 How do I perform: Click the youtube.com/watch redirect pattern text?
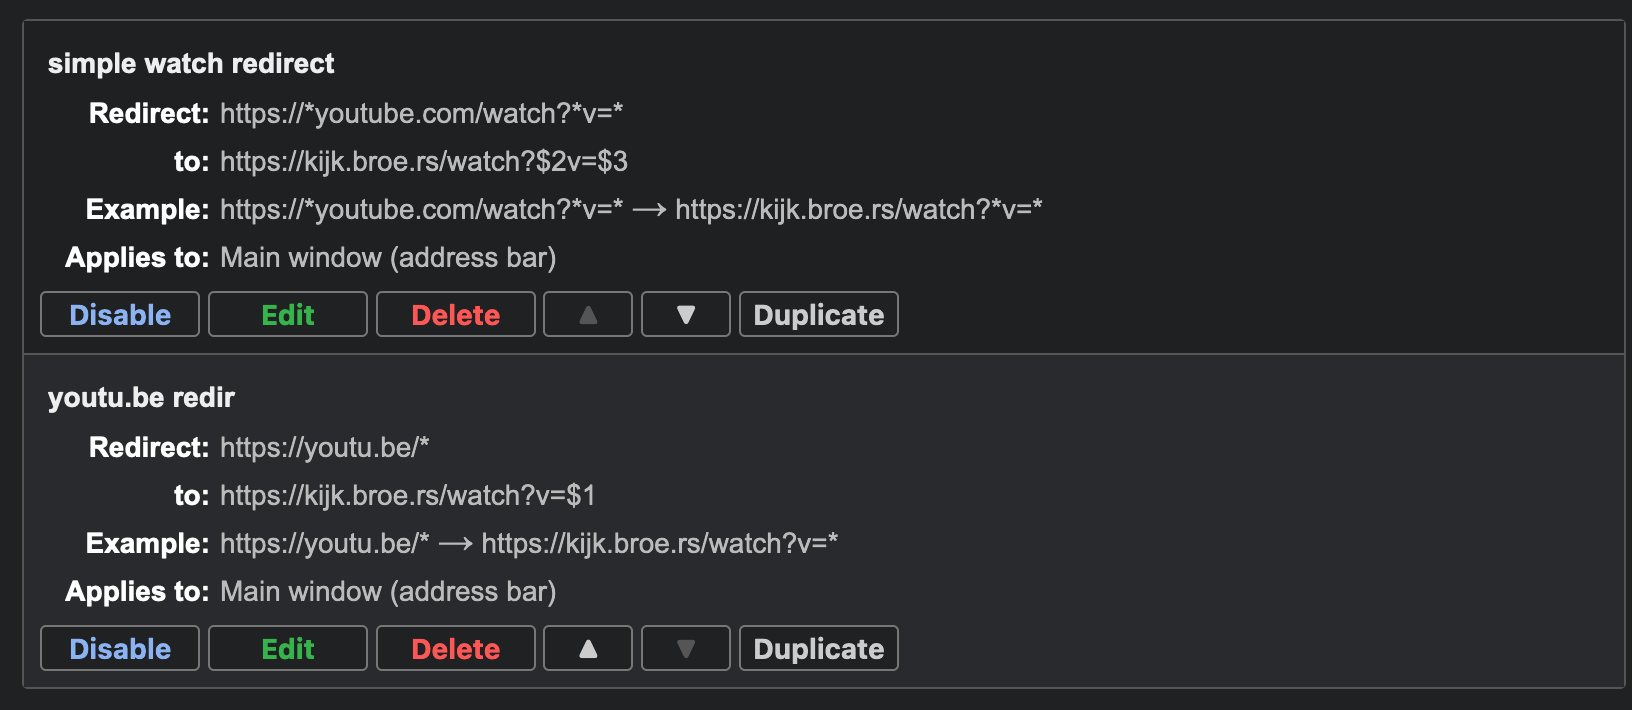click(421, 113)
